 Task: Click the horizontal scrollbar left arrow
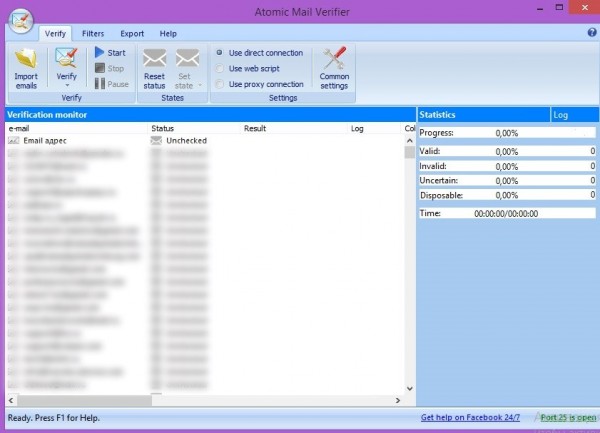(11, 400)
